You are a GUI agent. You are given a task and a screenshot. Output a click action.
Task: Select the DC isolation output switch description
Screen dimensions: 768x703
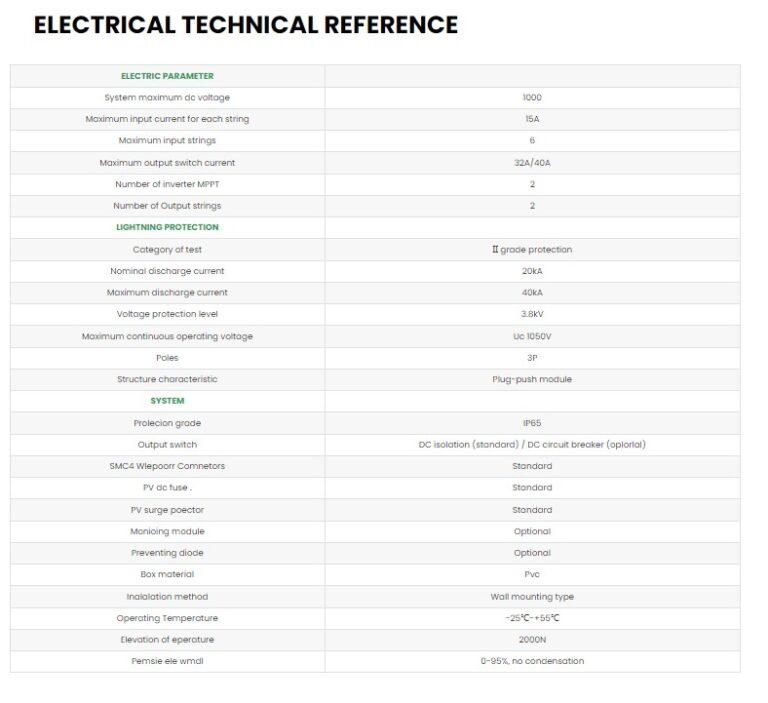(x=532, y=445)
